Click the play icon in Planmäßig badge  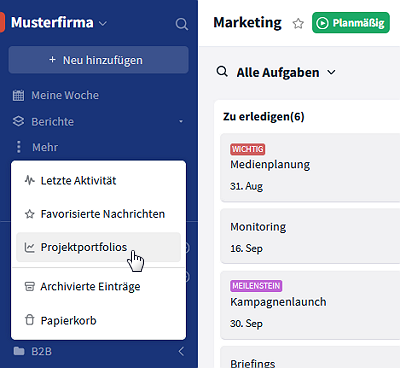pos(322,23)
